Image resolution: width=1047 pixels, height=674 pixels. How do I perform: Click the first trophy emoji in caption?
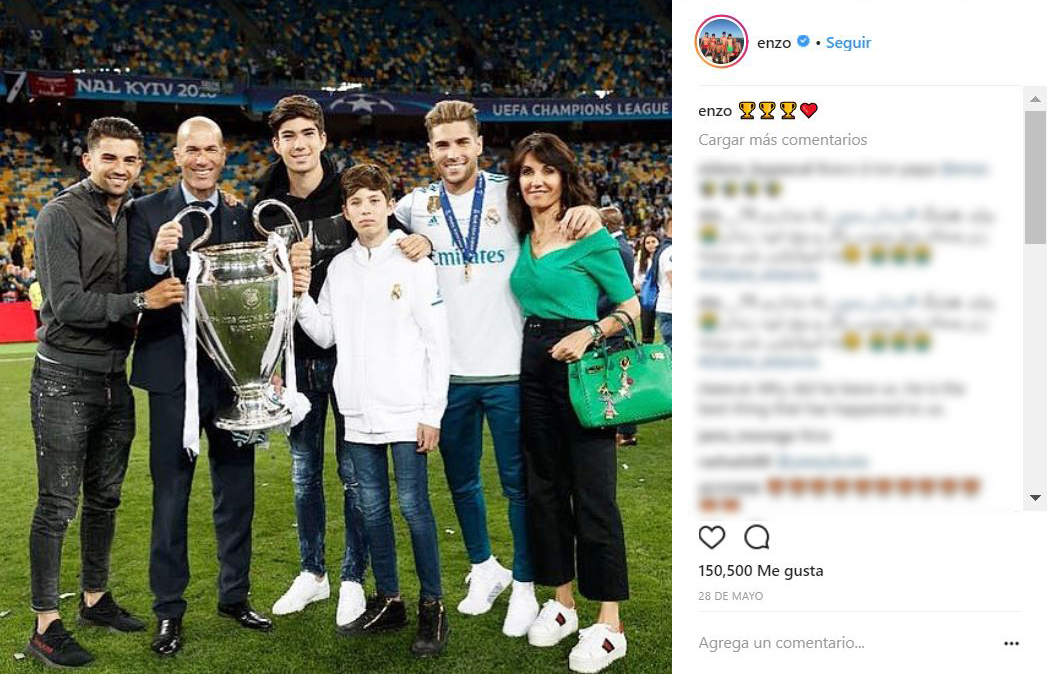(x=747, y=110)
